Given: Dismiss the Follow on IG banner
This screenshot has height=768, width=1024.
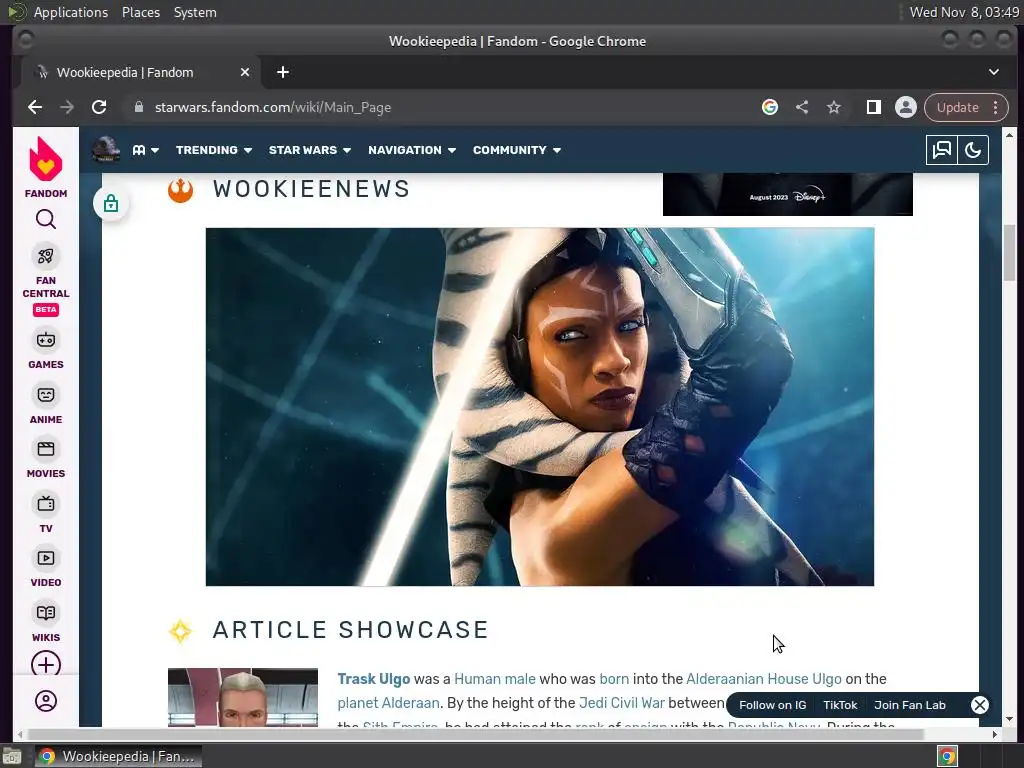Looking at the screenshot, I should pos(980,705).
